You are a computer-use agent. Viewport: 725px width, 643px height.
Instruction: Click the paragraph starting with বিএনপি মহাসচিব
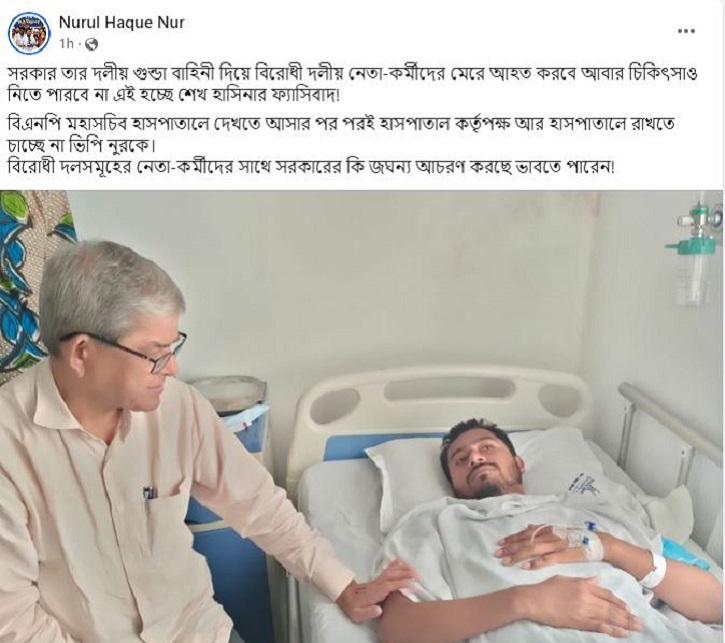[x=341, y=135]
